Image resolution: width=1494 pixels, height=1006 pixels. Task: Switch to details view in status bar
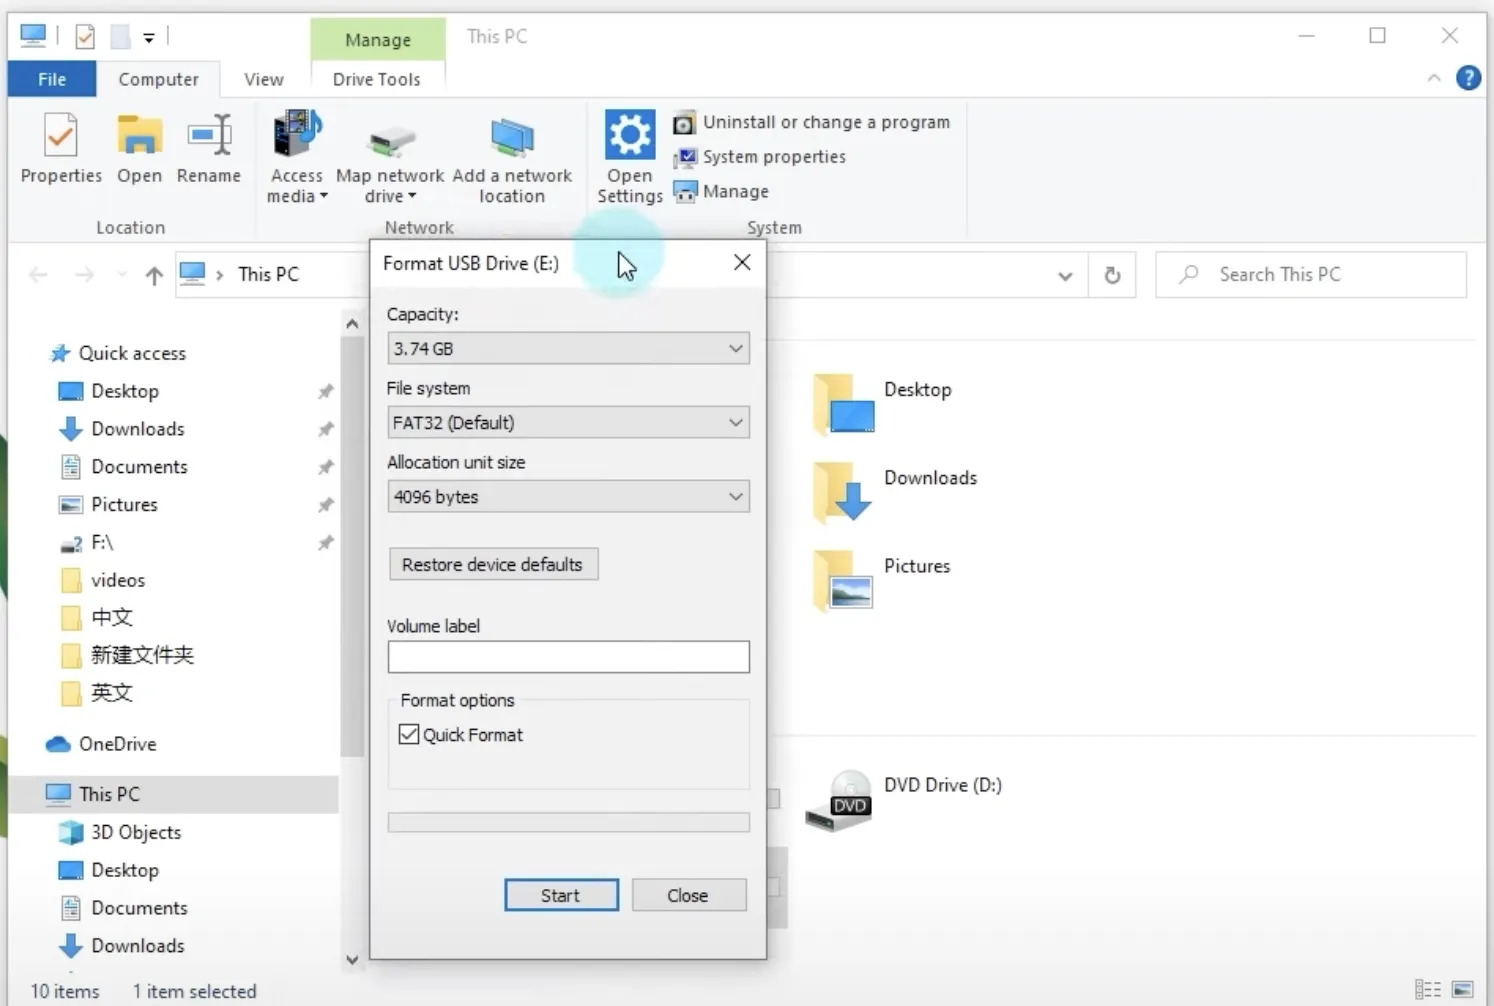(x=1428, y=990)
